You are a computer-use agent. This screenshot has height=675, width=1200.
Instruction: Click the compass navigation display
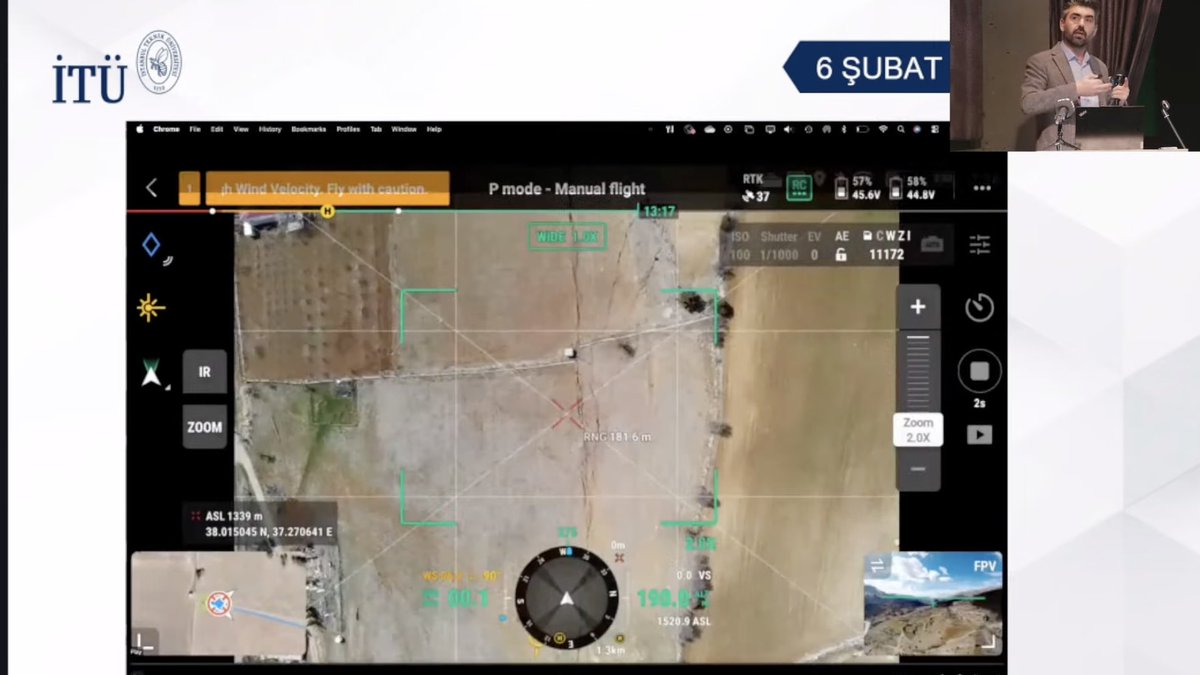click(566, 597)
